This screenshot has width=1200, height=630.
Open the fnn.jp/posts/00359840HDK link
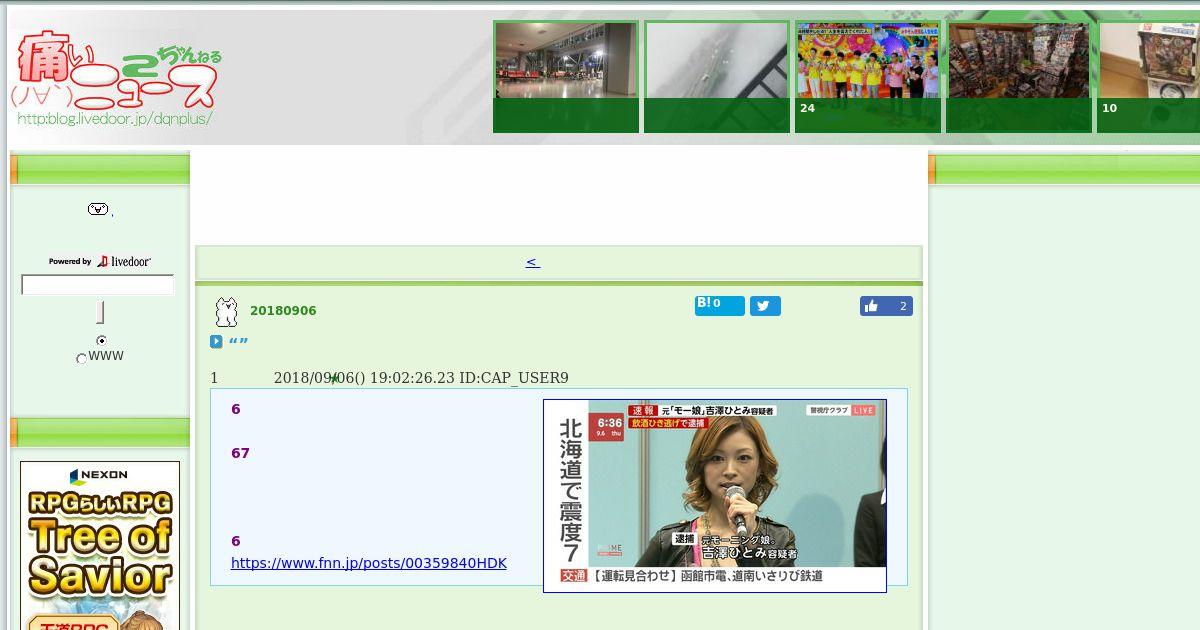tap(369, 563)
